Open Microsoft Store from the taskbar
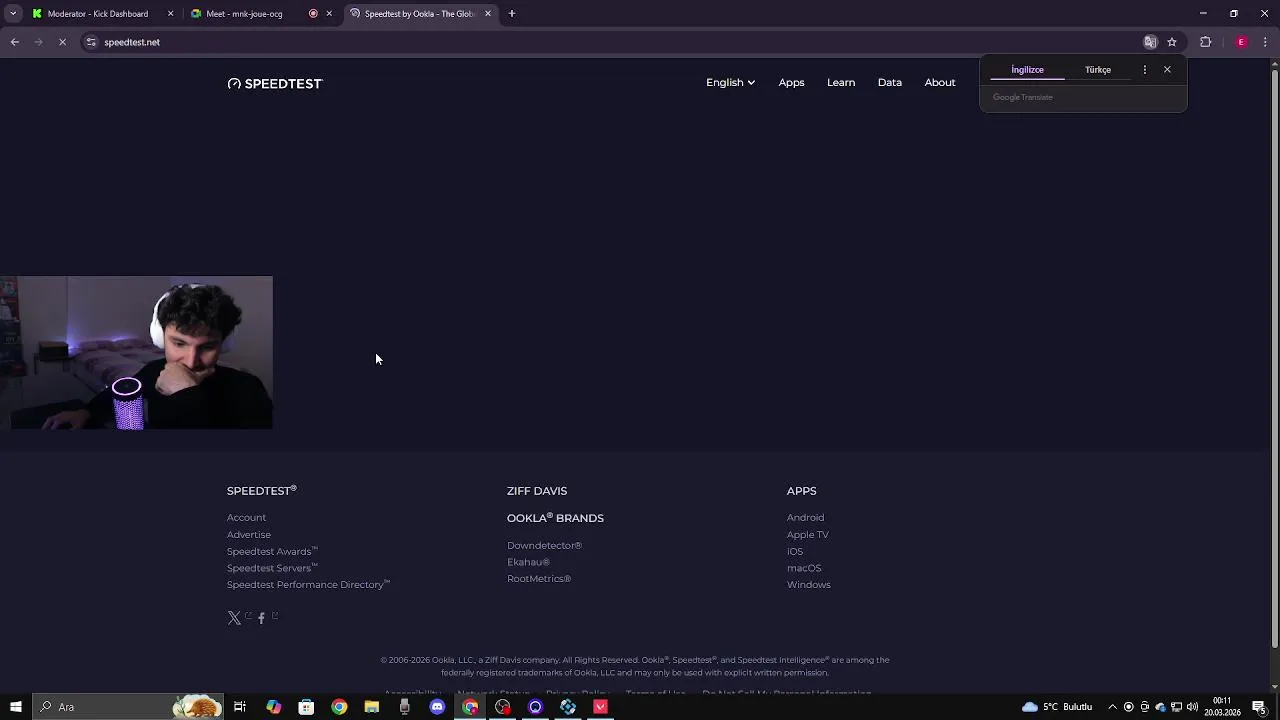Image resolution: width=1280 pixels, height=720 pixels. click(306, 707)
